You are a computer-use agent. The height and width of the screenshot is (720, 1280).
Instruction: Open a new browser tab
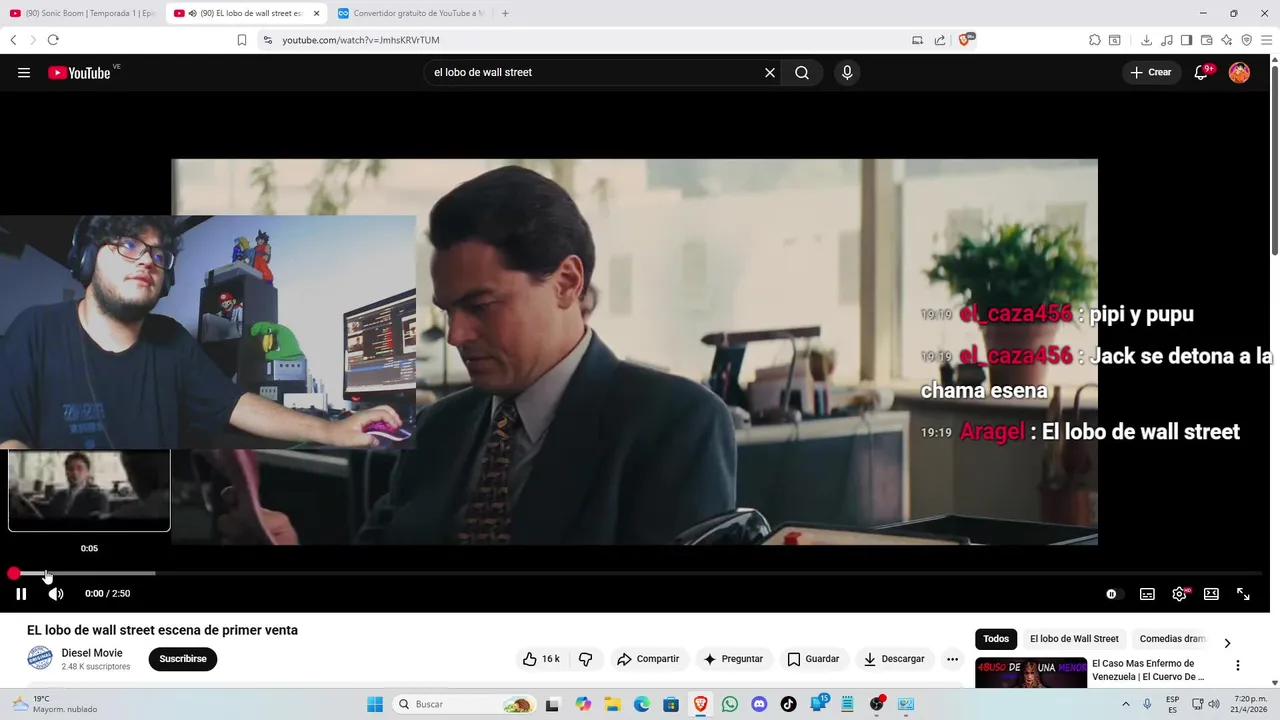505,13
